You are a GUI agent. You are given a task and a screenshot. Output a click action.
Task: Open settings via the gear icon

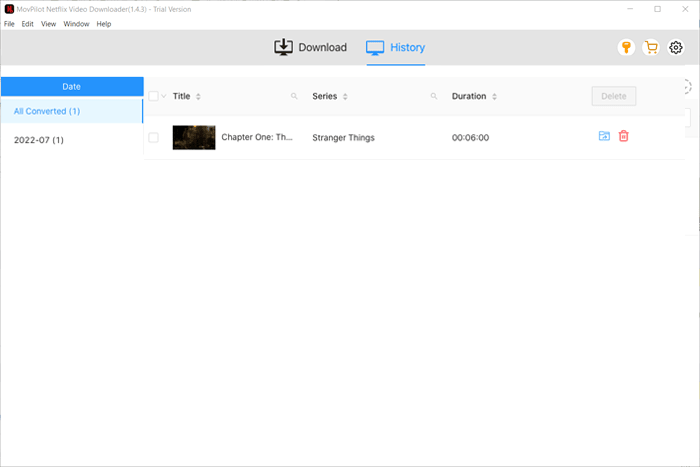point(676,47)
